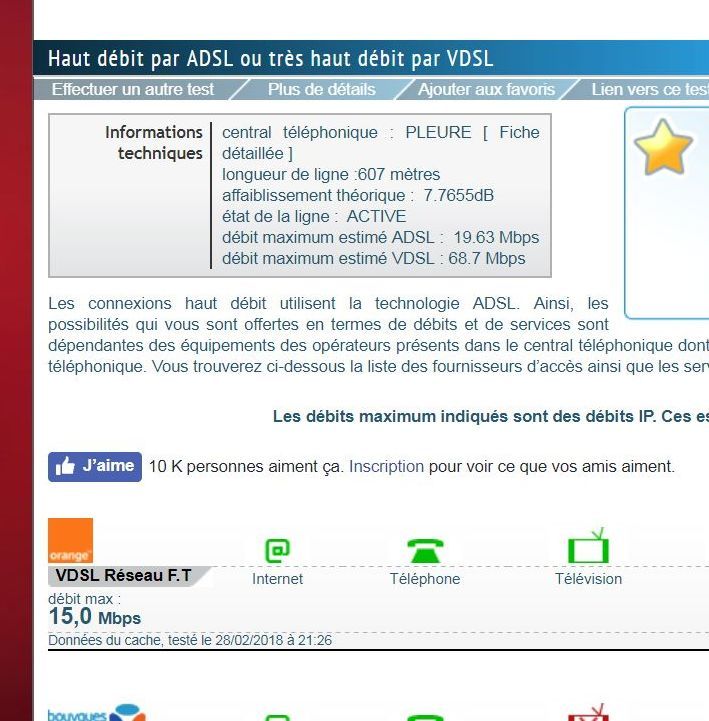The height and width of the screenshot is (721, 709).
Task: Click 'débit maximum estimé VDSL : 68.7 Mbps'
Action: tap(373, 258)
